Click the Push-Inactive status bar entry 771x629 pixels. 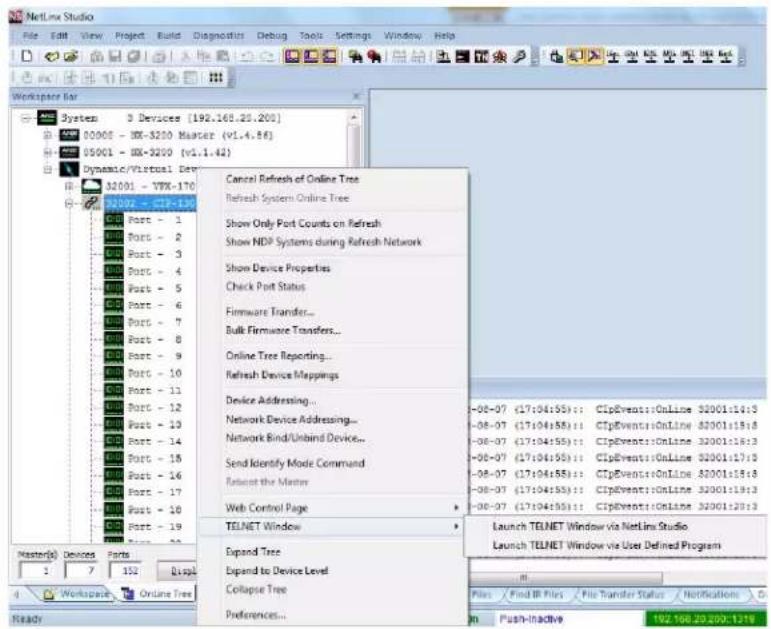[531, 619]
